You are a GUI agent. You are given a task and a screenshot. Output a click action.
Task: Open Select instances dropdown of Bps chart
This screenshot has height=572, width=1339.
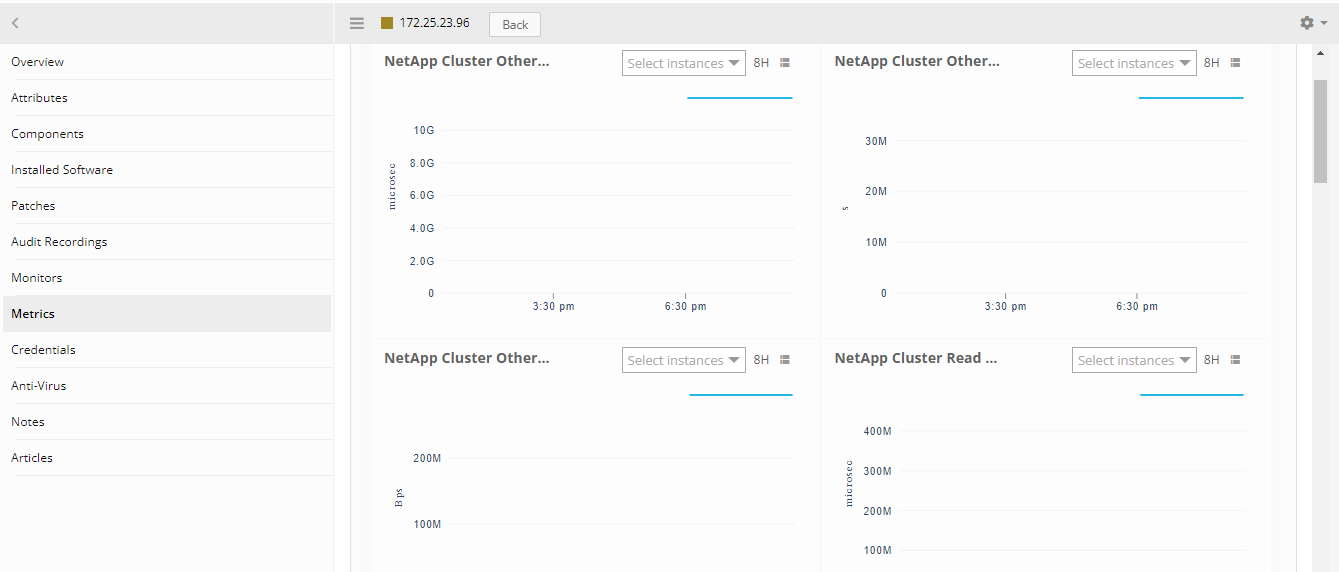[684, 360]
